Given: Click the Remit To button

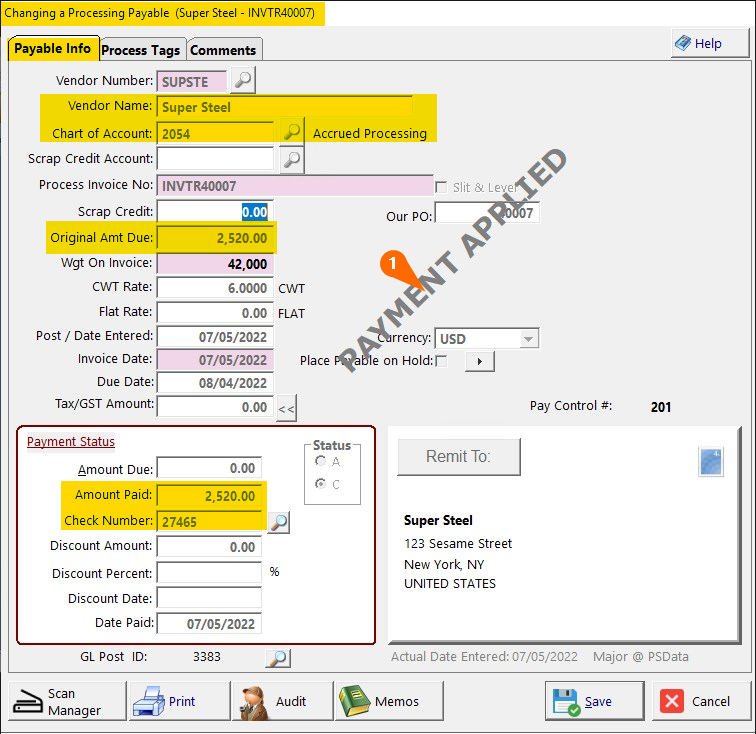Looking at the screenshot, I should [x=459, y=456].
